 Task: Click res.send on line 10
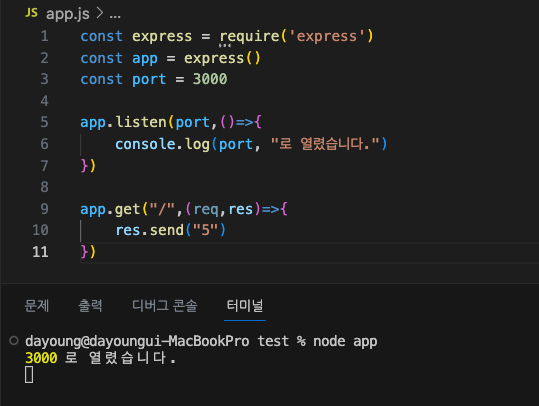150,230
